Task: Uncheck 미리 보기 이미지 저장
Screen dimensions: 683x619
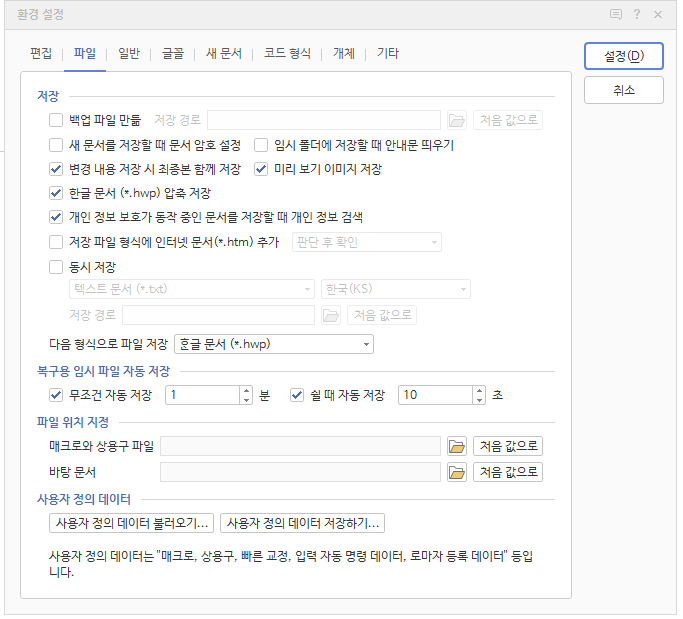Action: coord(263,170)
